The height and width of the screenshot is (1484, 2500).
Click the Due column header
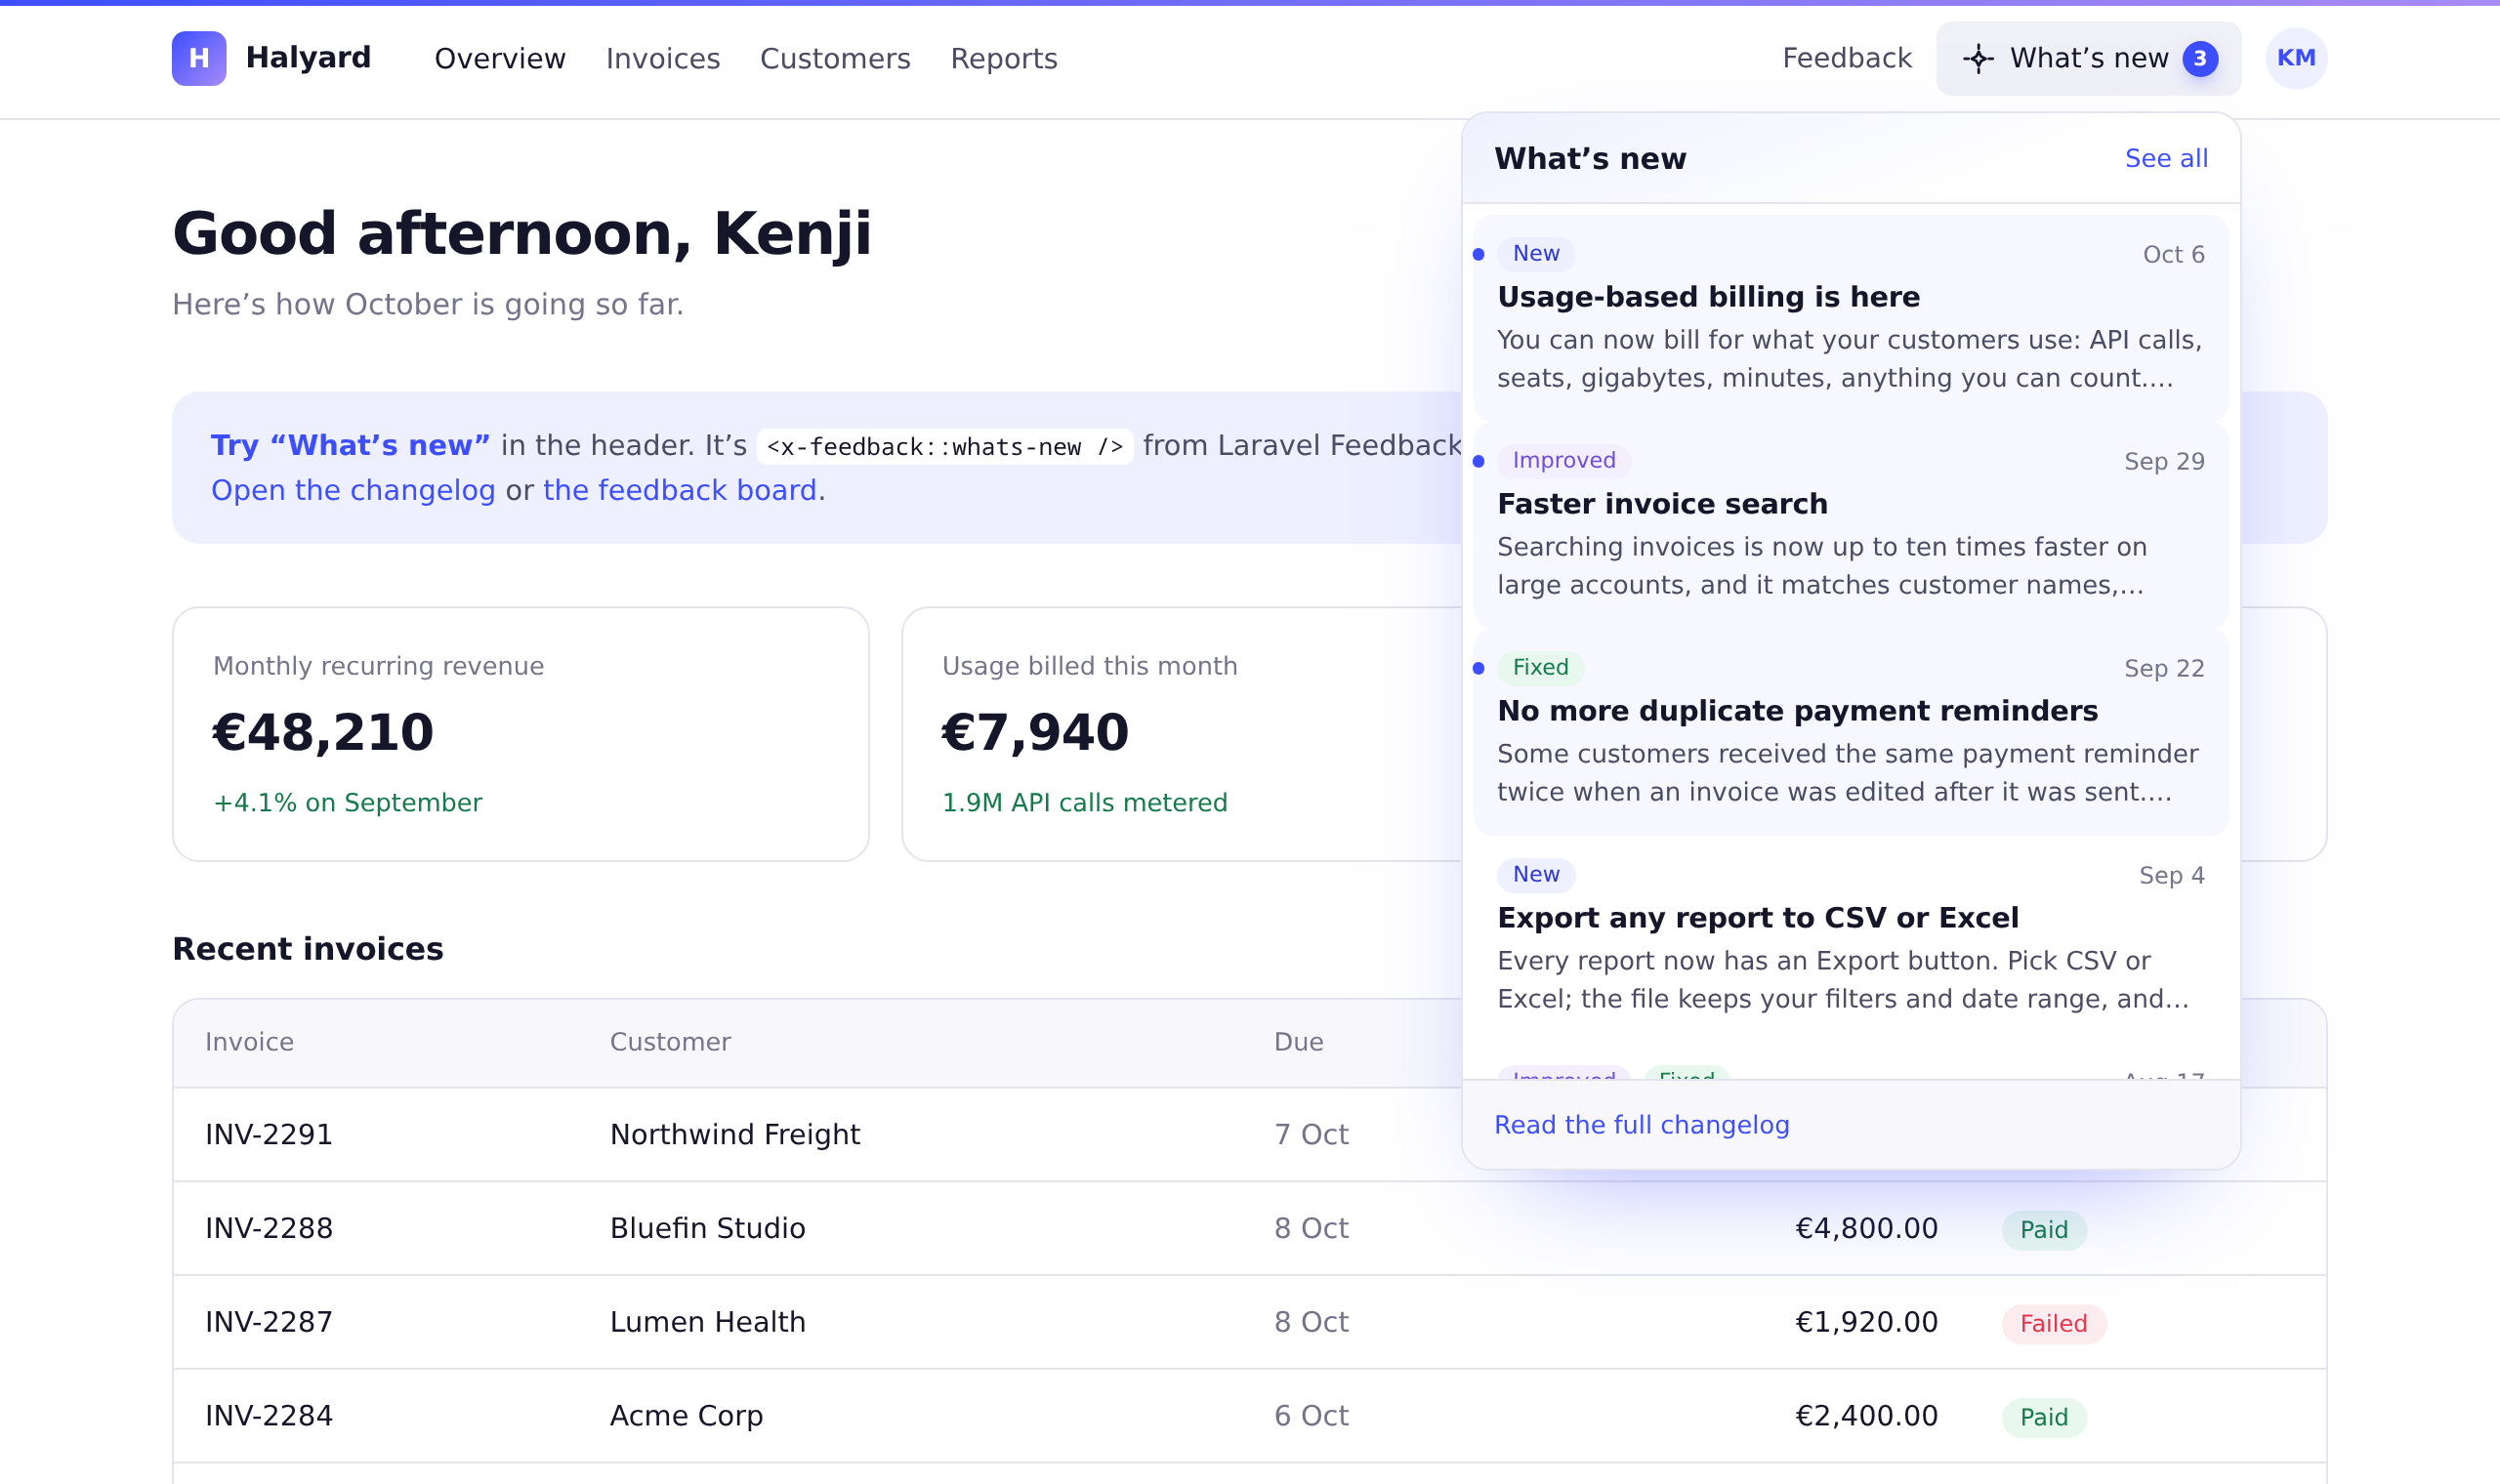click(x=1298, y=1042)
